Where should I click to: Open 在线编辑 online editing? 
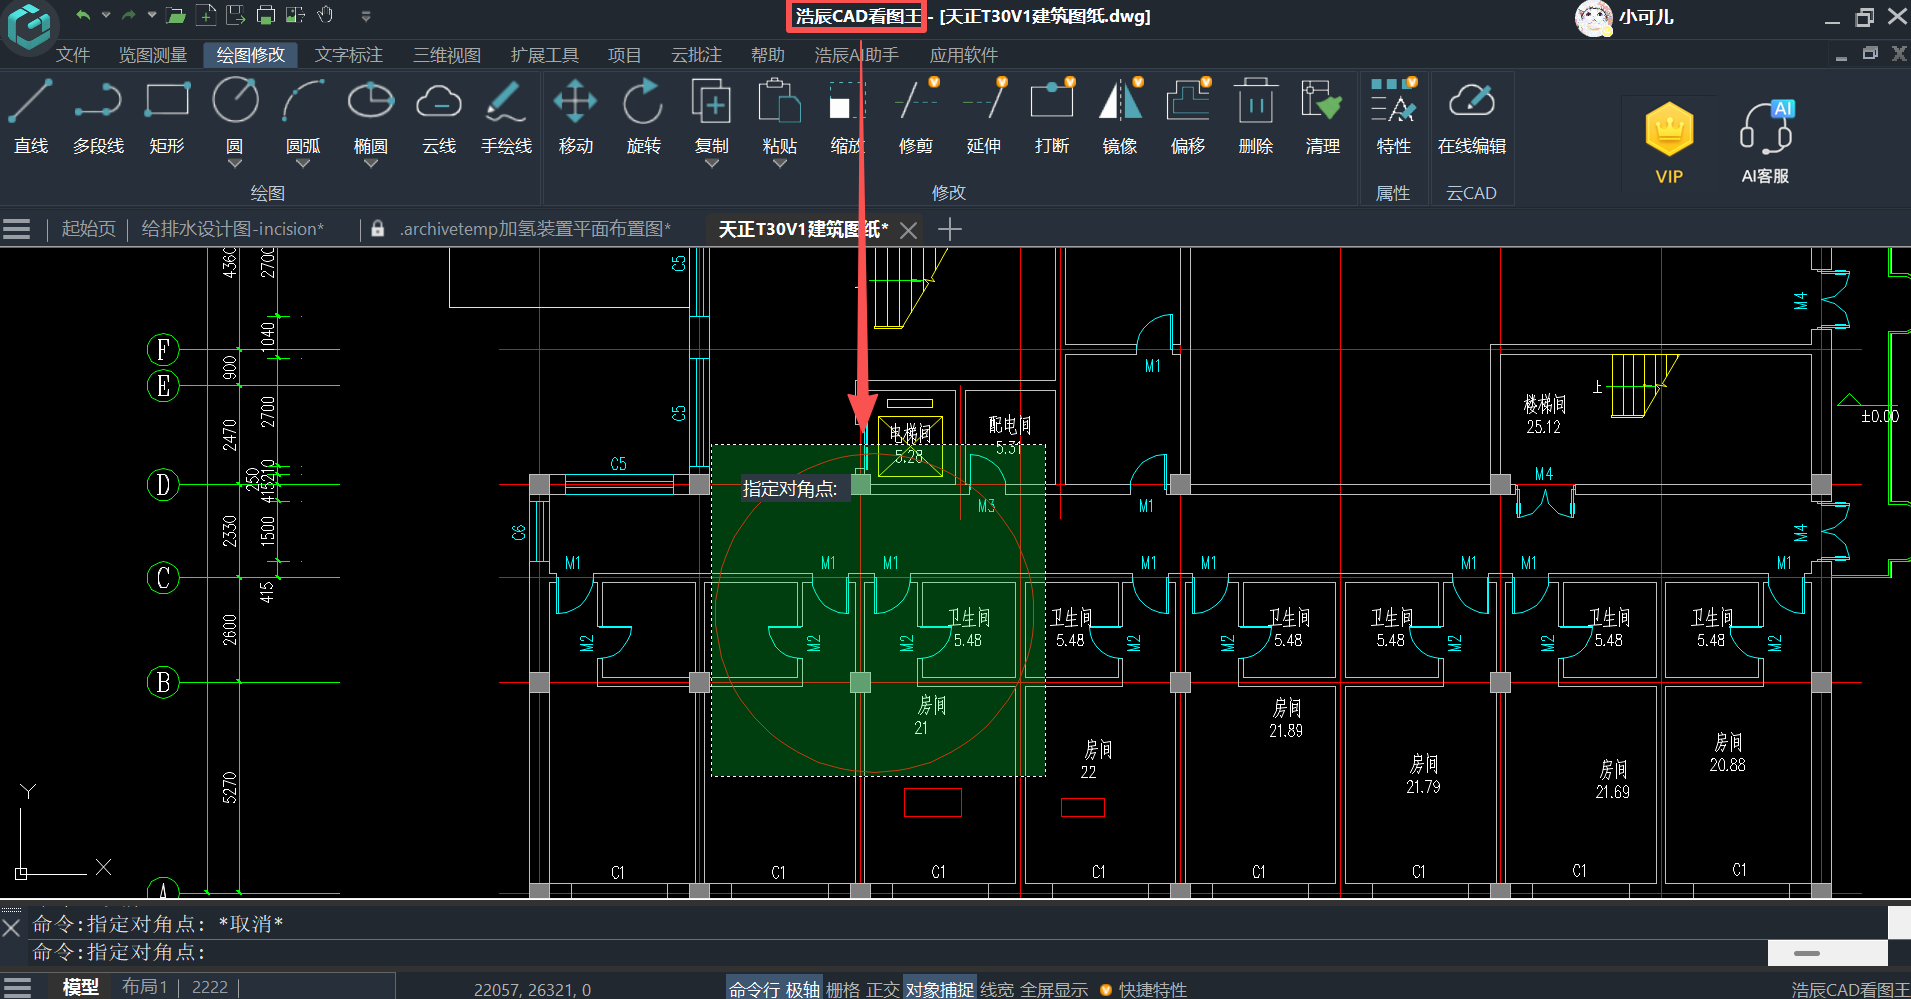(1471, 117)
